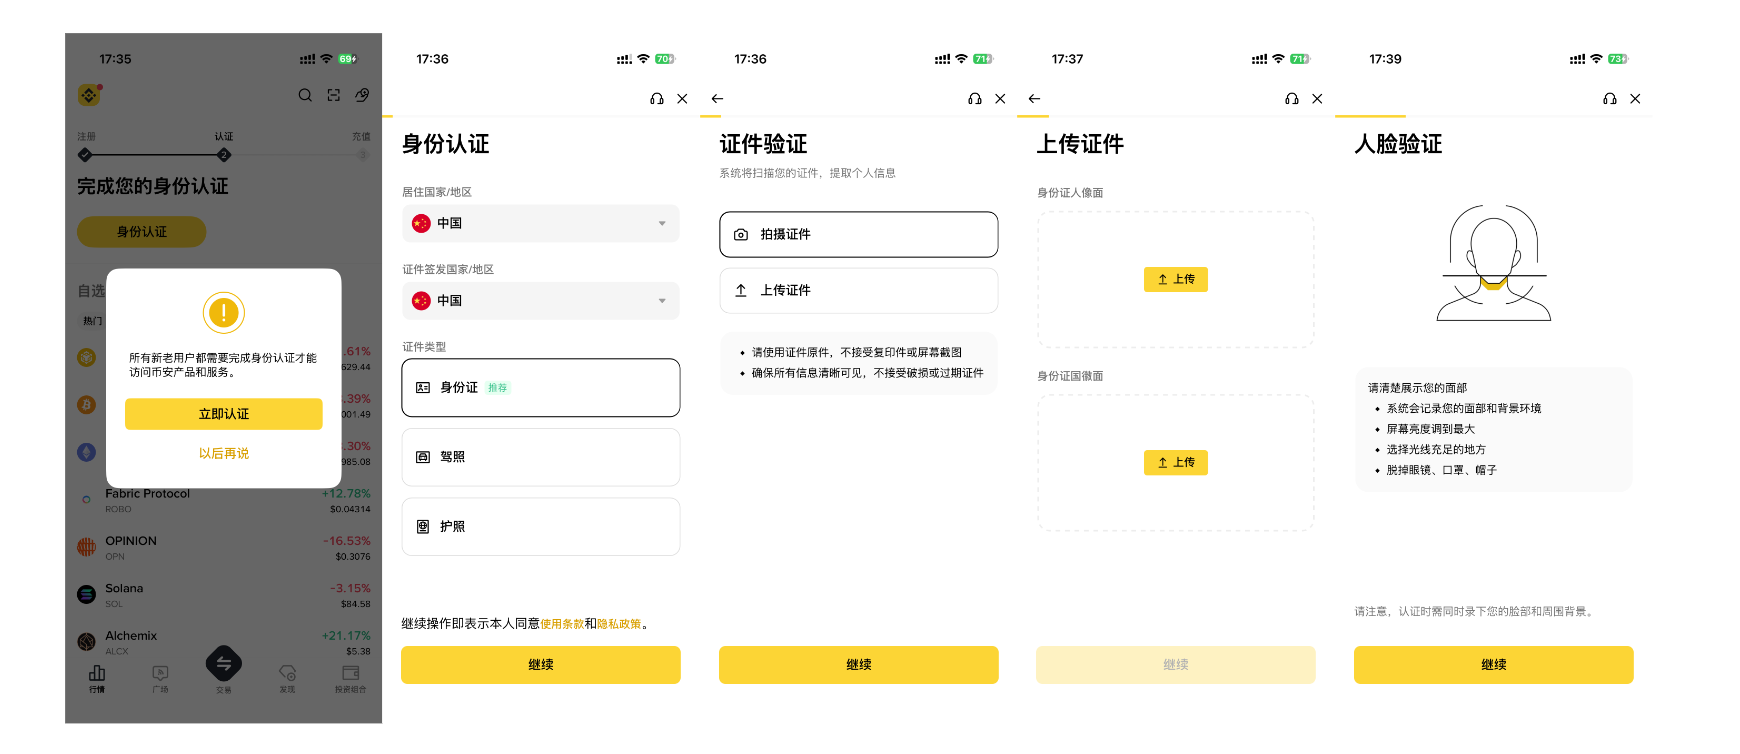1740x754 pixels.
Task: Open support headset on the 上传证件 screen
Action: click(x=1292, y=99)
